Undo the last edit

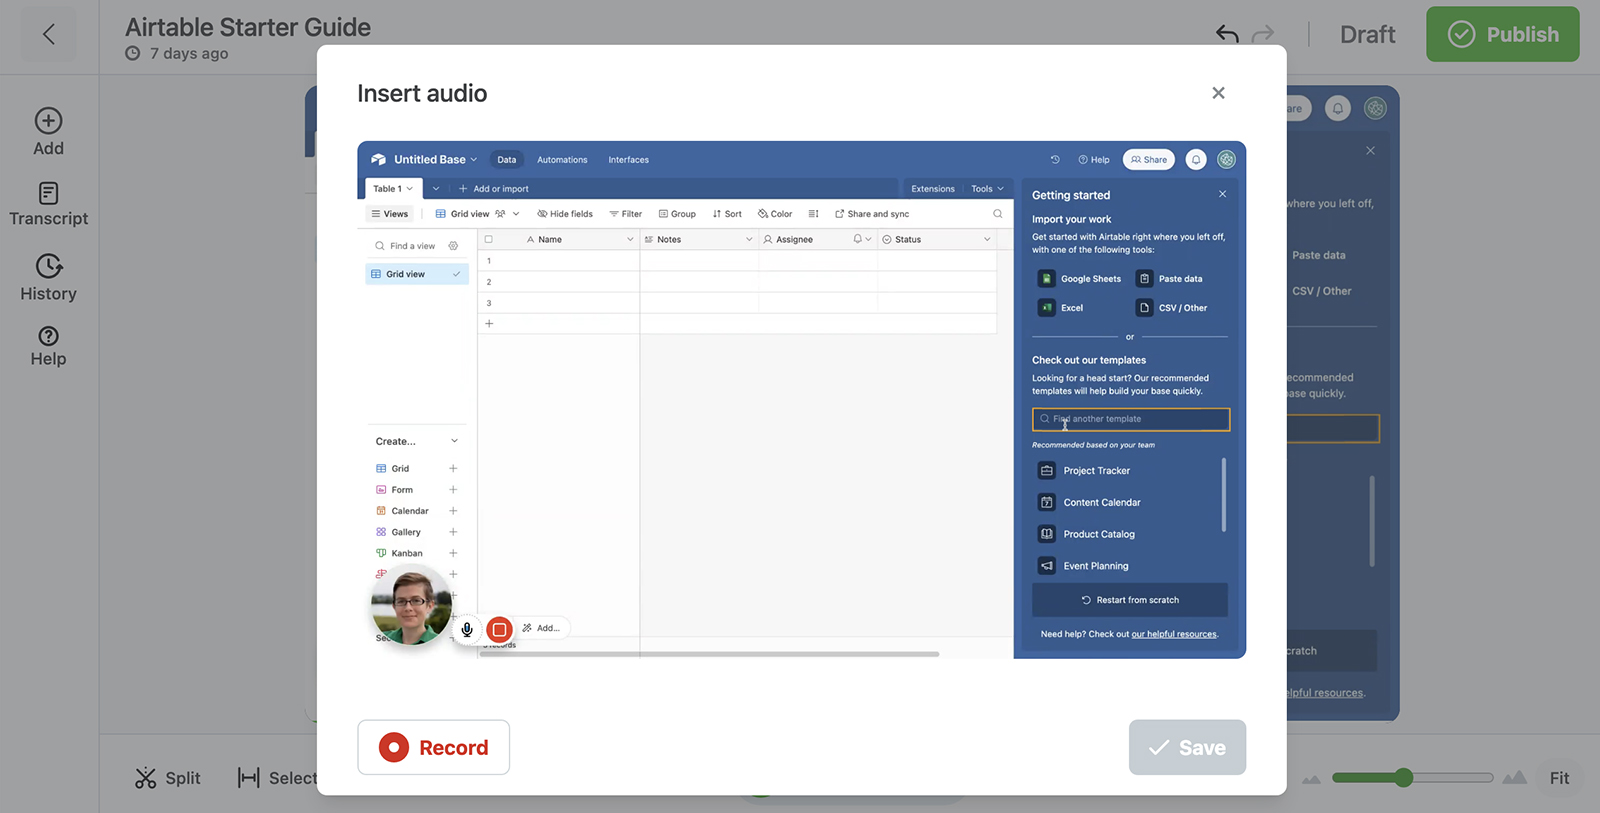(x=1227, y=34)
